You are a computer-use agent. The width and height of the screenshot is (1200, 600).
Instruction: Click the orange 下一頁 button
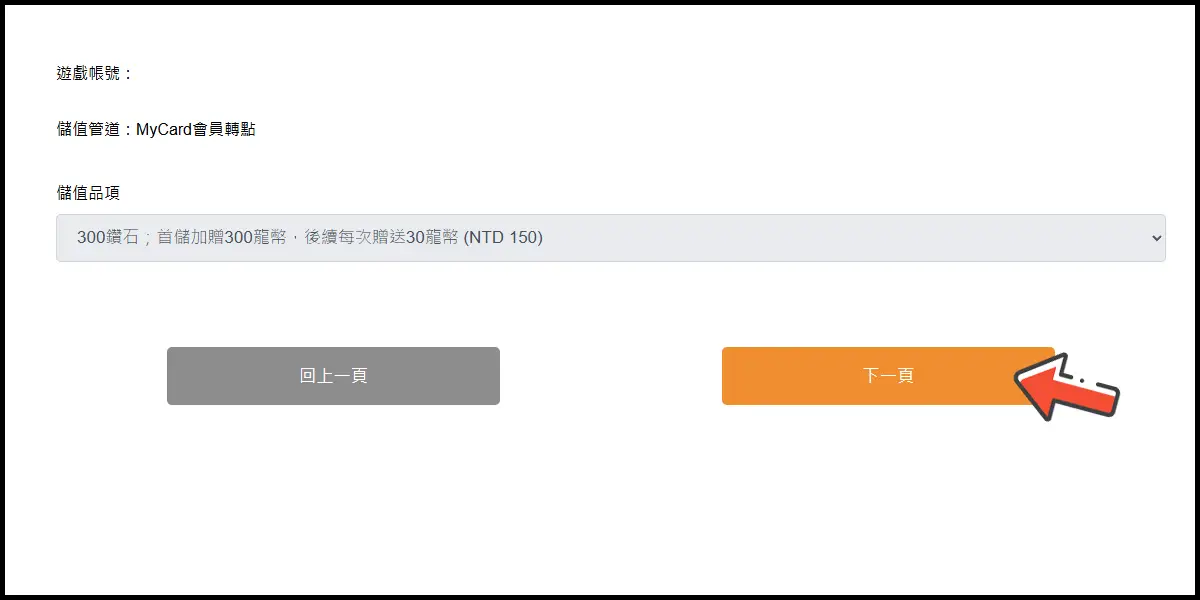click(888, 376)
